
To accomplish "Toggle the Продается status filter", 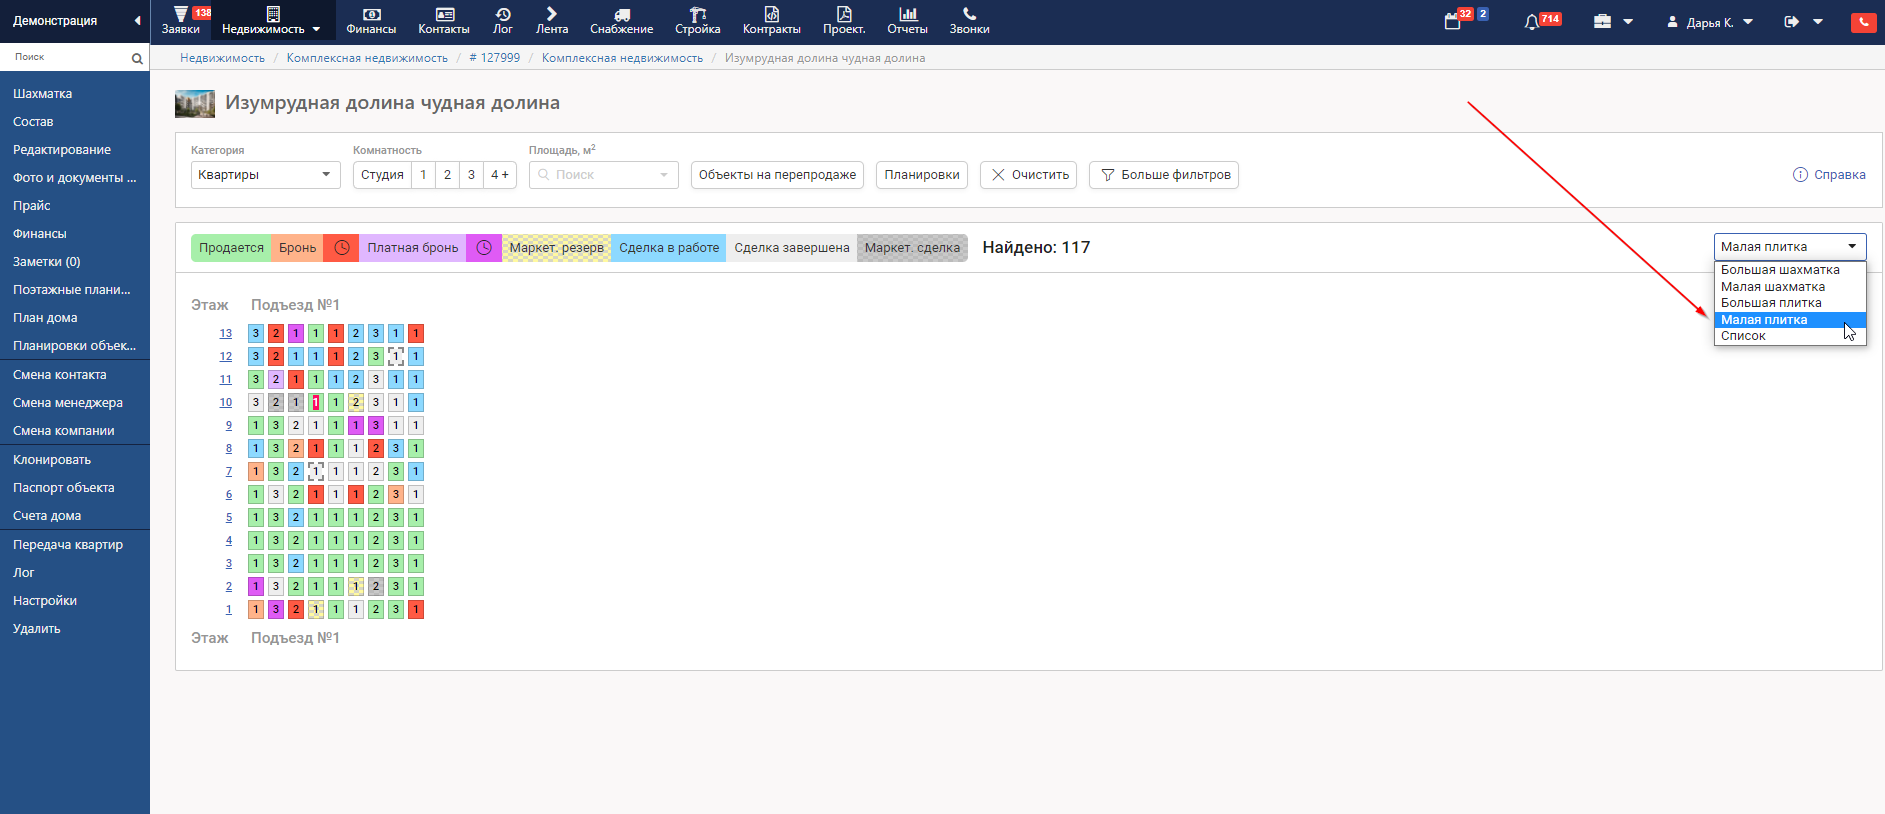I will pyautogui.click(x=231, y=248).
